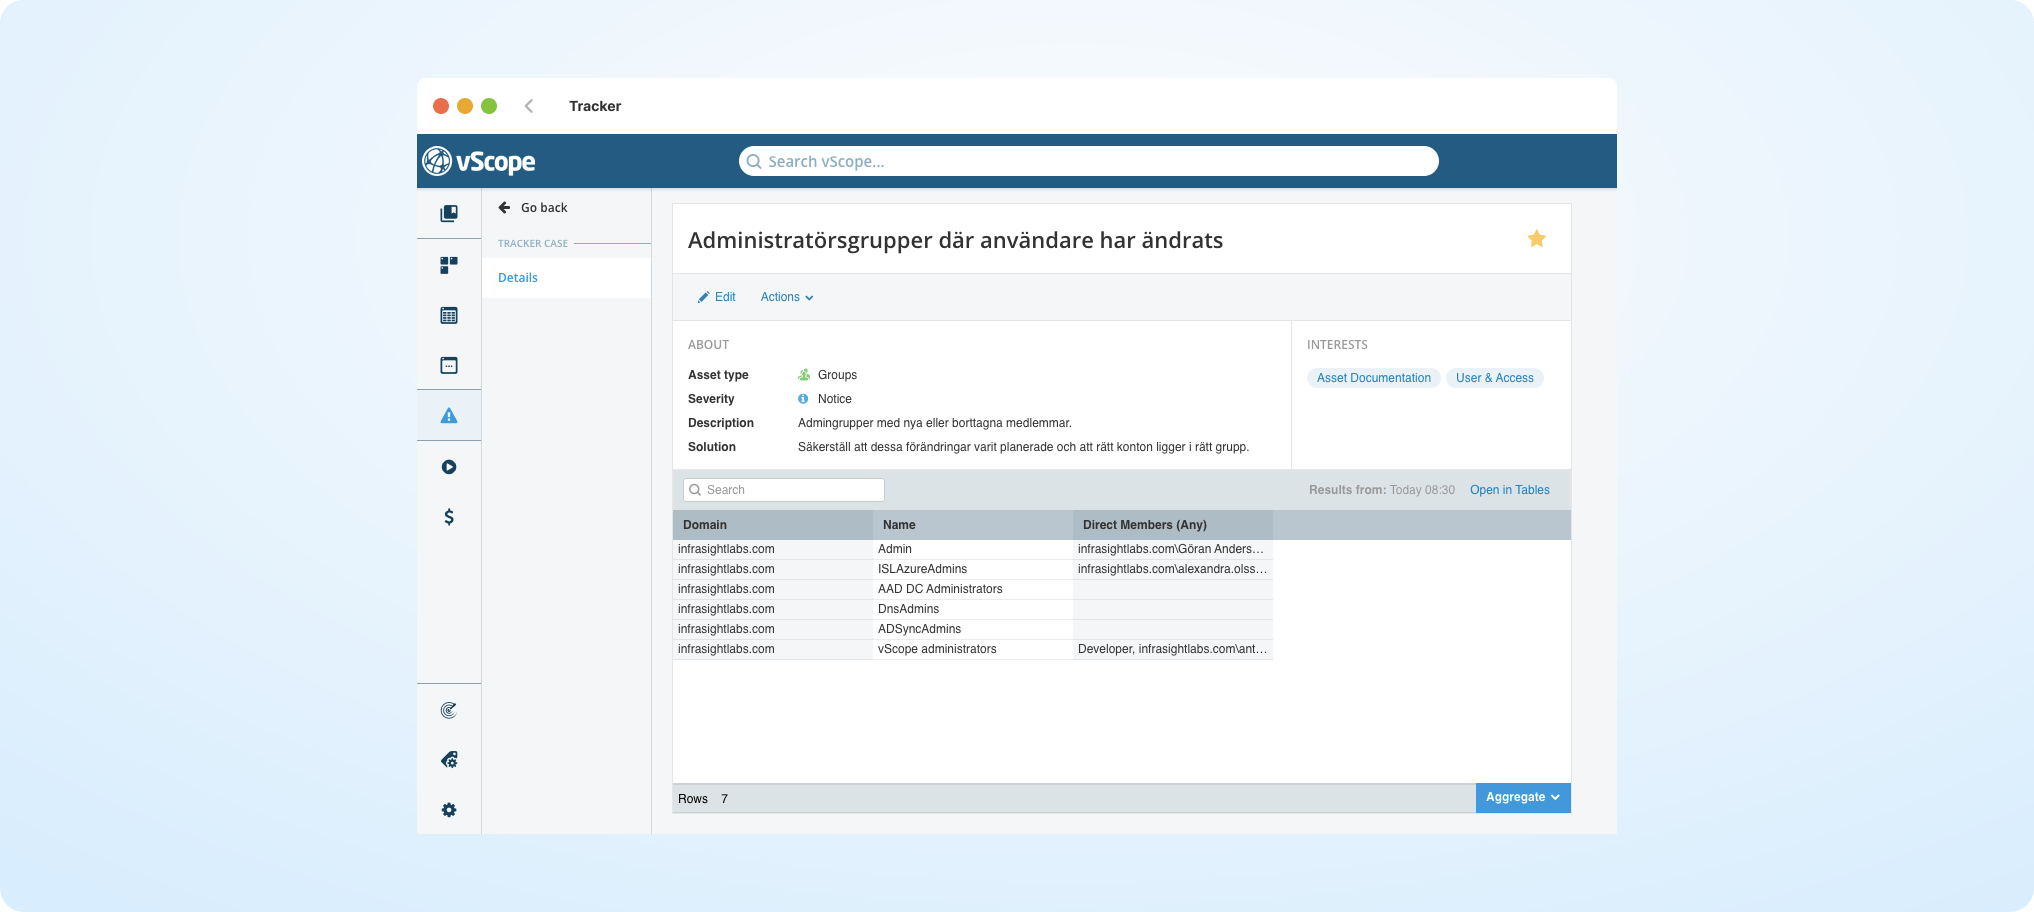The image size is (2034, 912).
Task: Click the Results from Today 08:30 text
Action: click(1382, 490)
